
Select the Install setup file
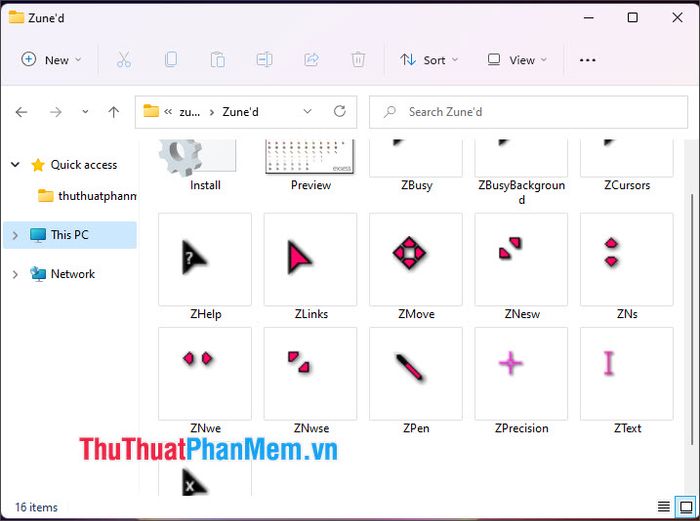[205, 166]
